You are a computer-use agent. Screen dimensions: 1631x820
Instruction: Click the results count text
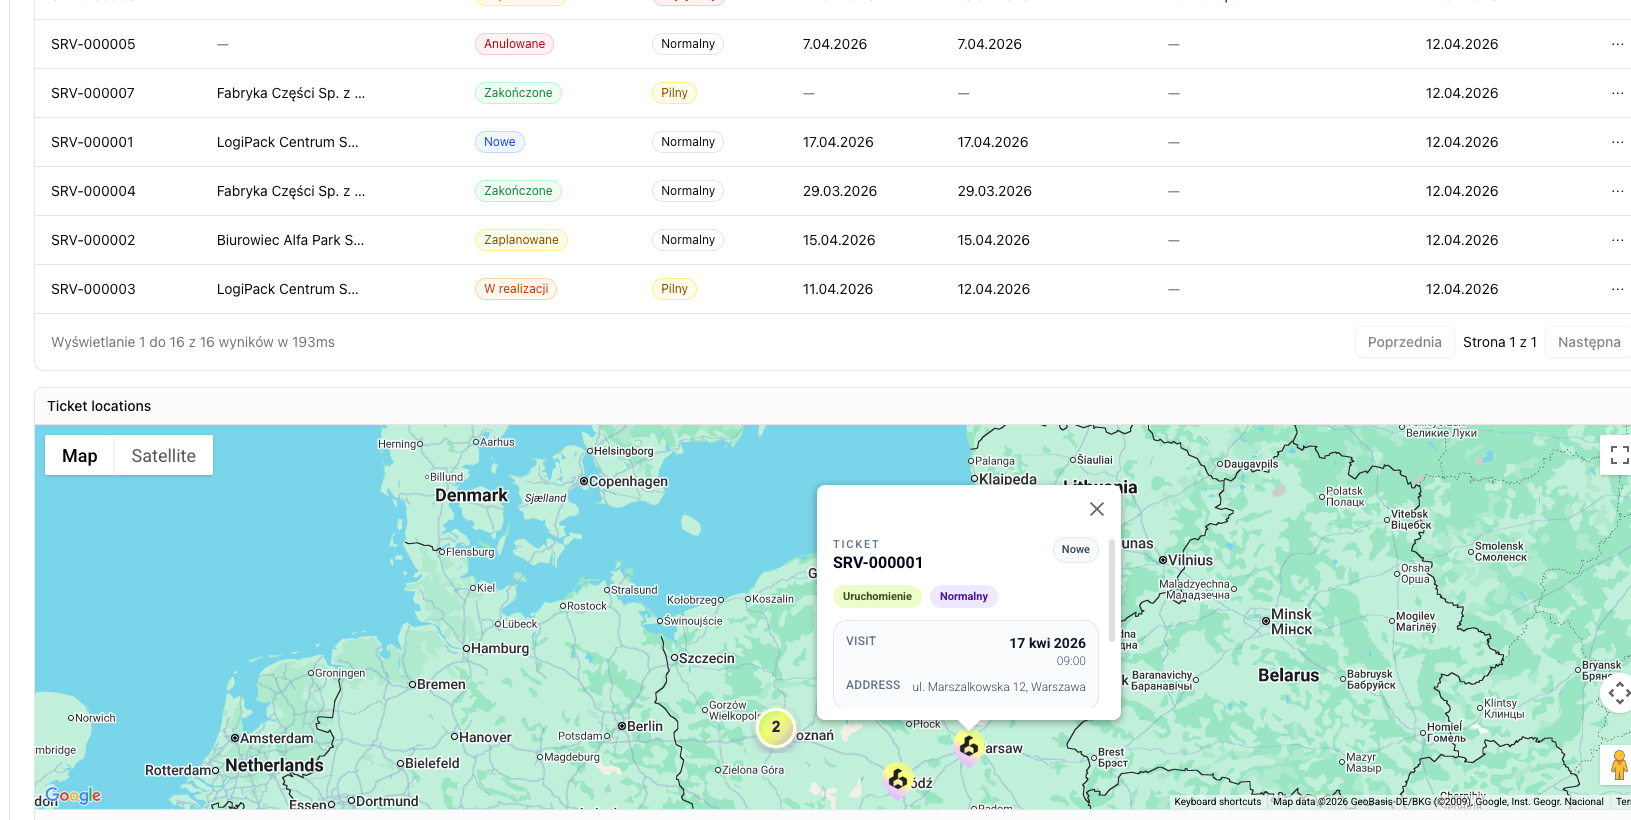coord(193,342)
